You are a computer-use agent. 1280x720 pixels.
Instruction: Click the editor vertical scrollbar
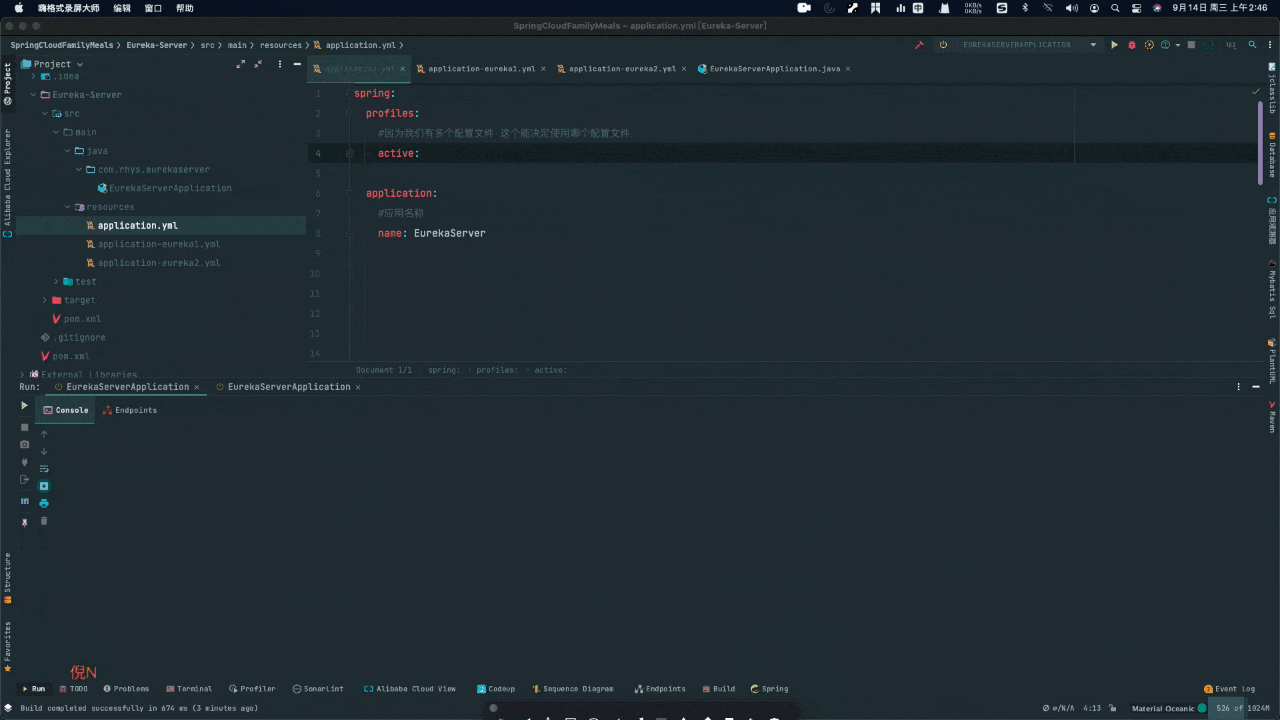(1262, 142)
